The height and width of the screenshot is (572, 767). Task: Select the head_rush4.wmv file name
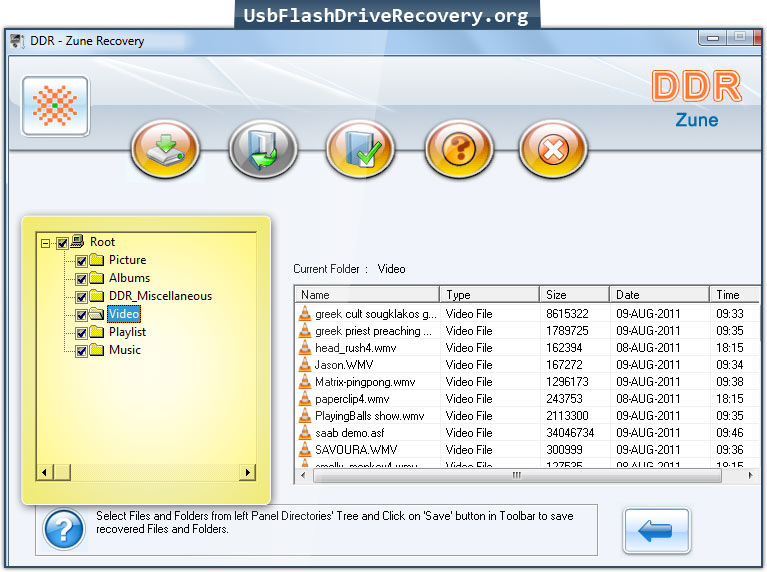(x=356, y=348)
